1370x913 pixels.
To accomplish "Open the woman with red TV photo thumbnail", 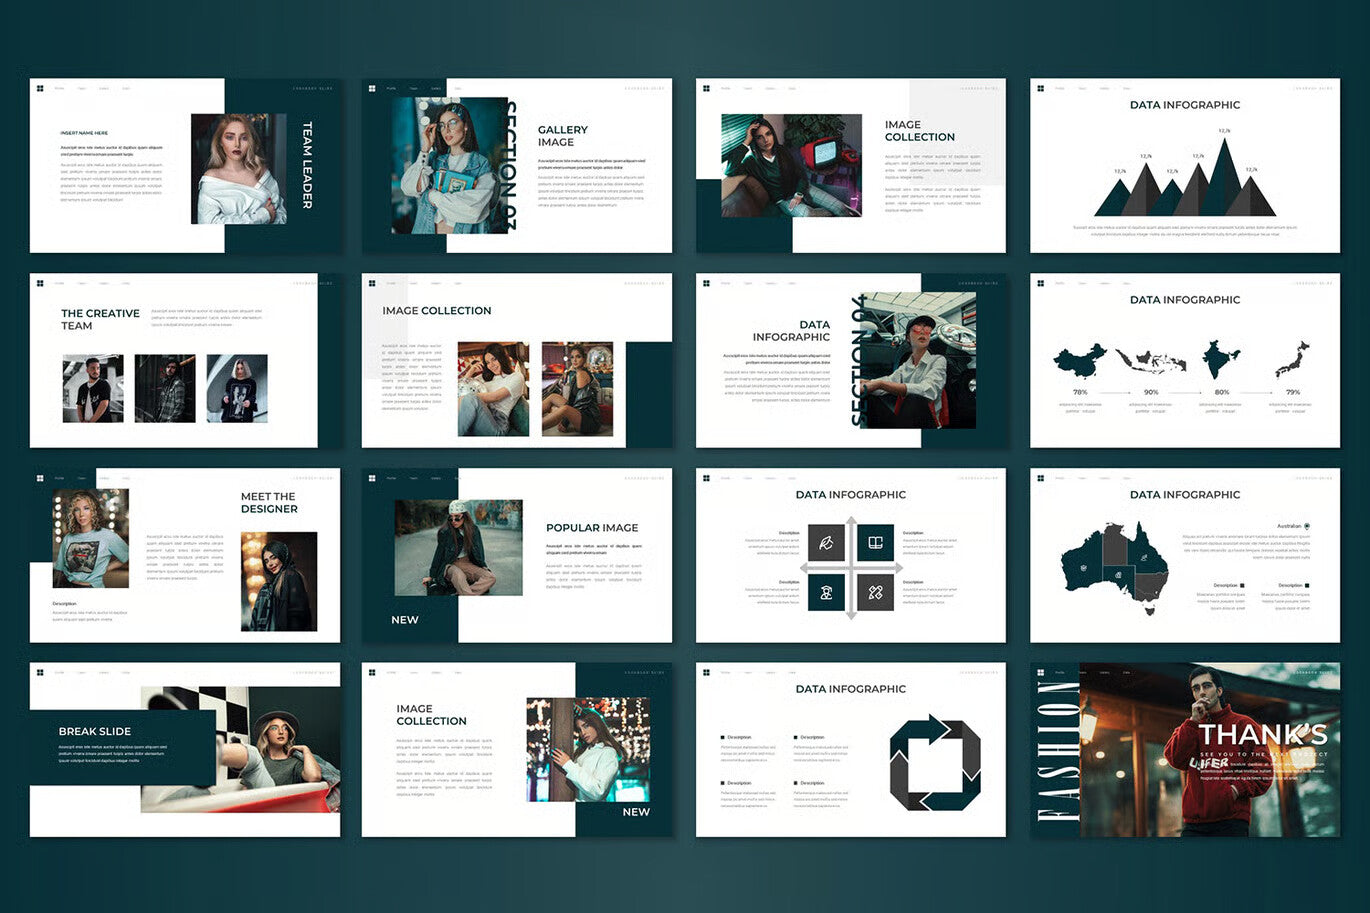I will (792, 165).
